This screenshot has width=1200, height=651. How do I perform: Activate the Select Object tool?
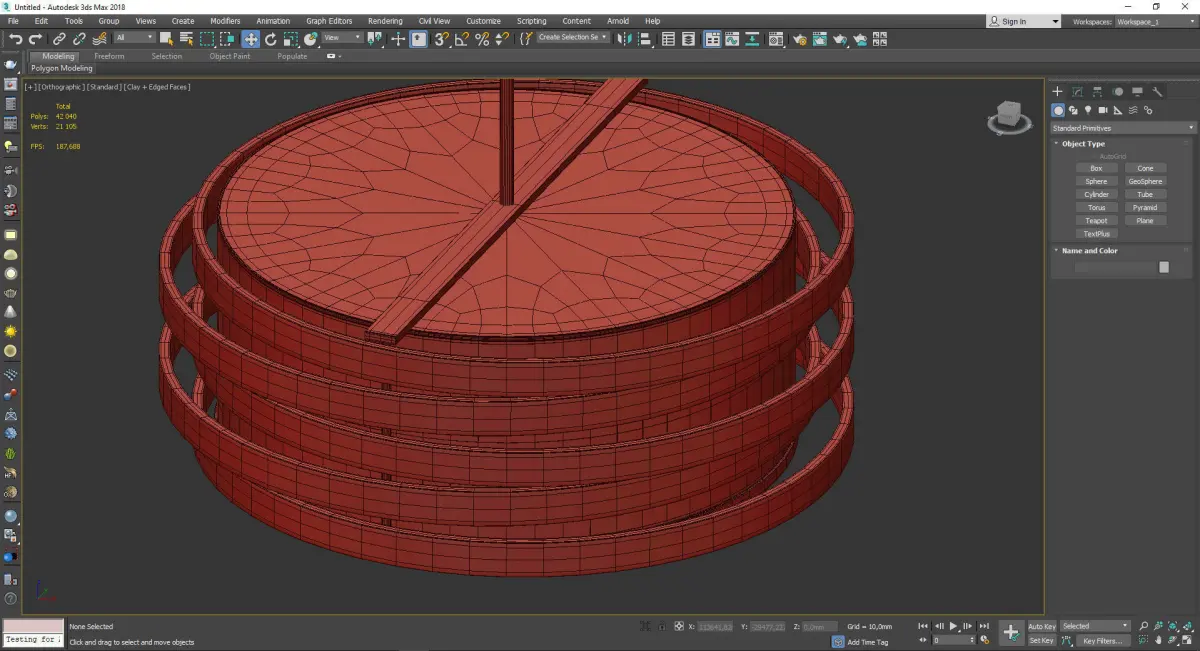(x=166, y=39)
